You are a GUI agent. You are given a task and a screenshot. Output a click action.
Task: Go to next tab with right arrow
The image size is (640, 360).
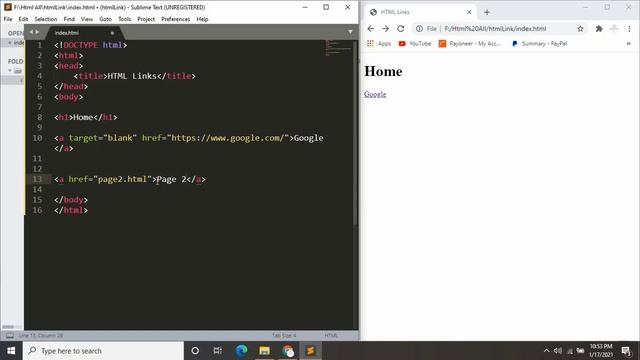coord(37,32)
